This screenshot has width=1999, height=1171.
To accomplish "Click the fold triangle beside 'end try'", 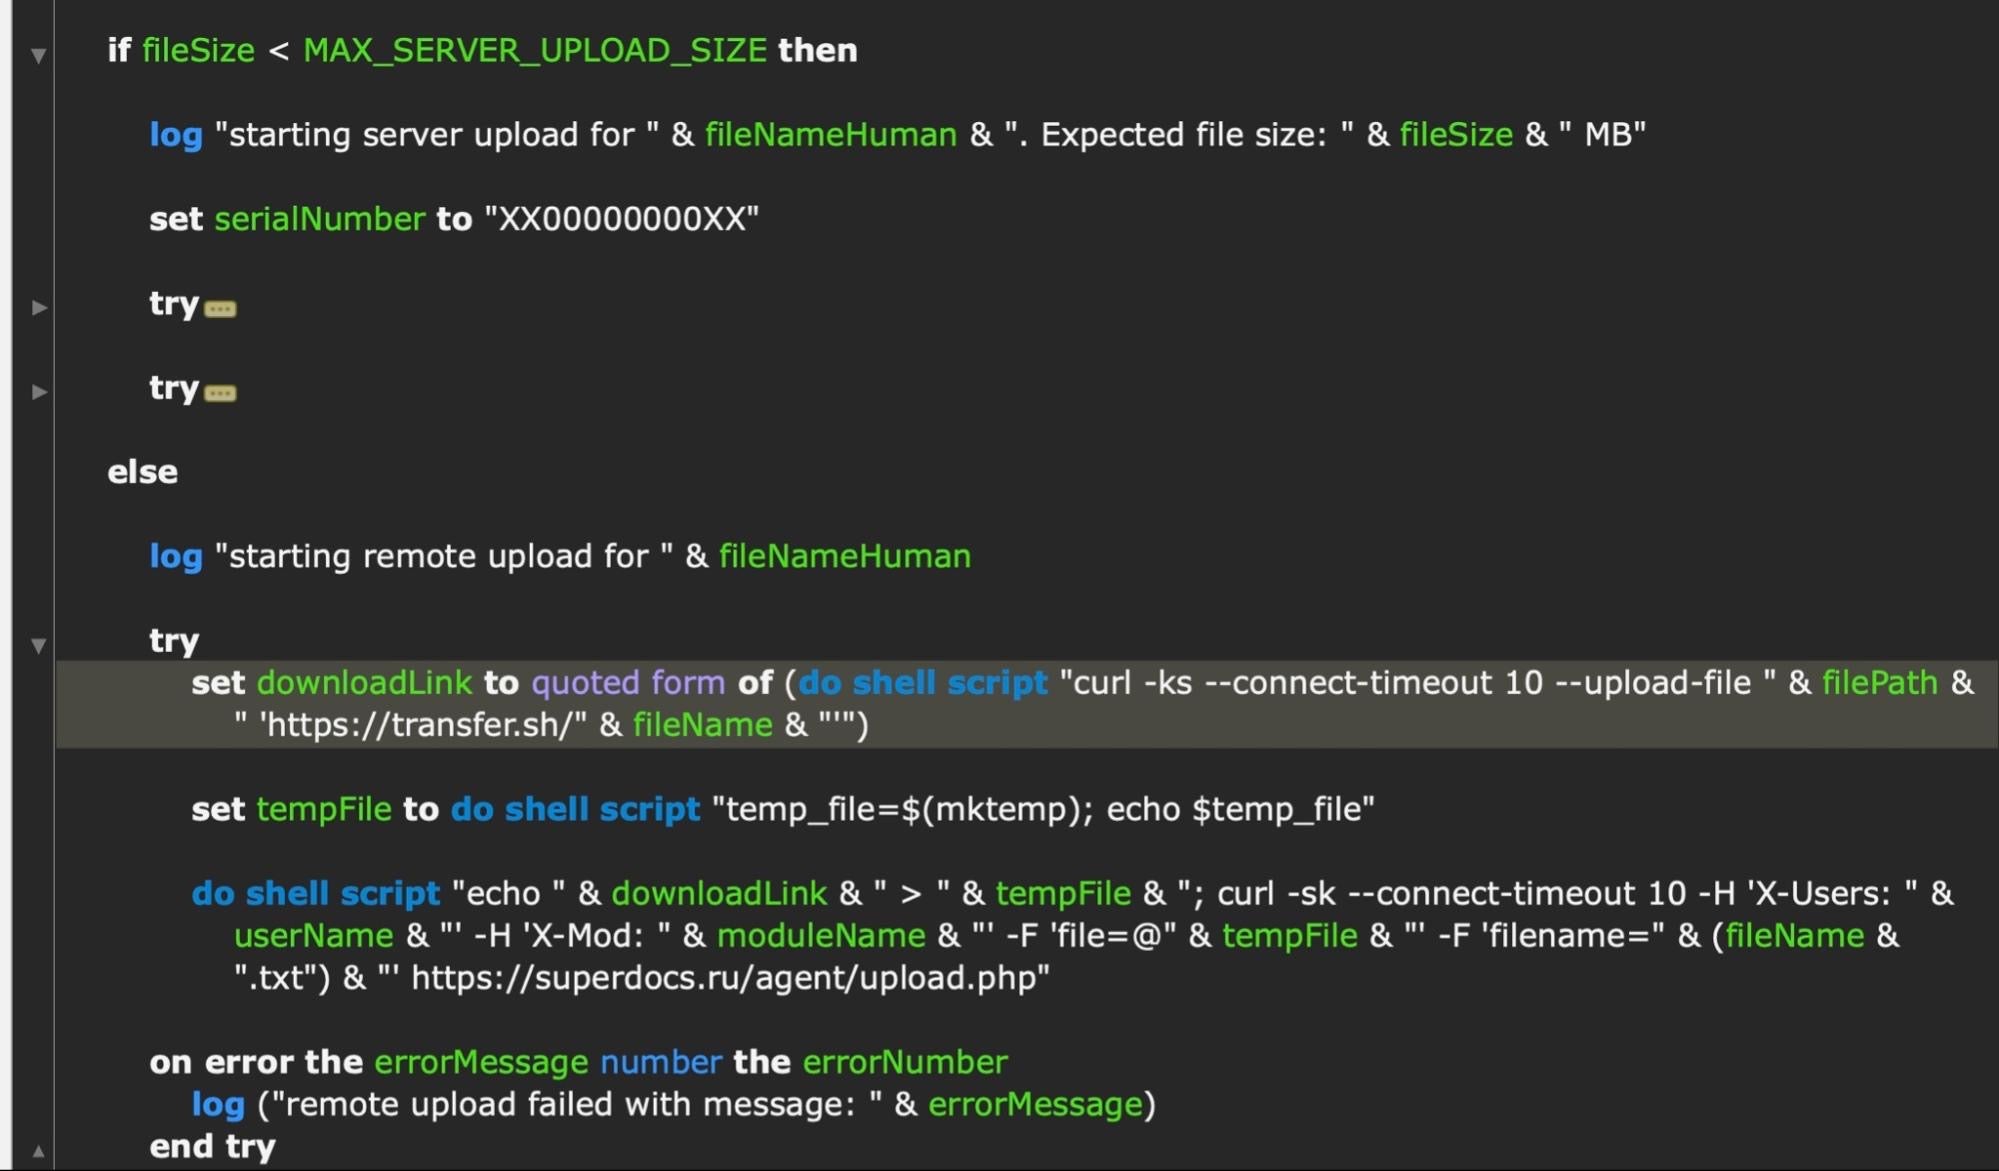I will (38, 1151).
